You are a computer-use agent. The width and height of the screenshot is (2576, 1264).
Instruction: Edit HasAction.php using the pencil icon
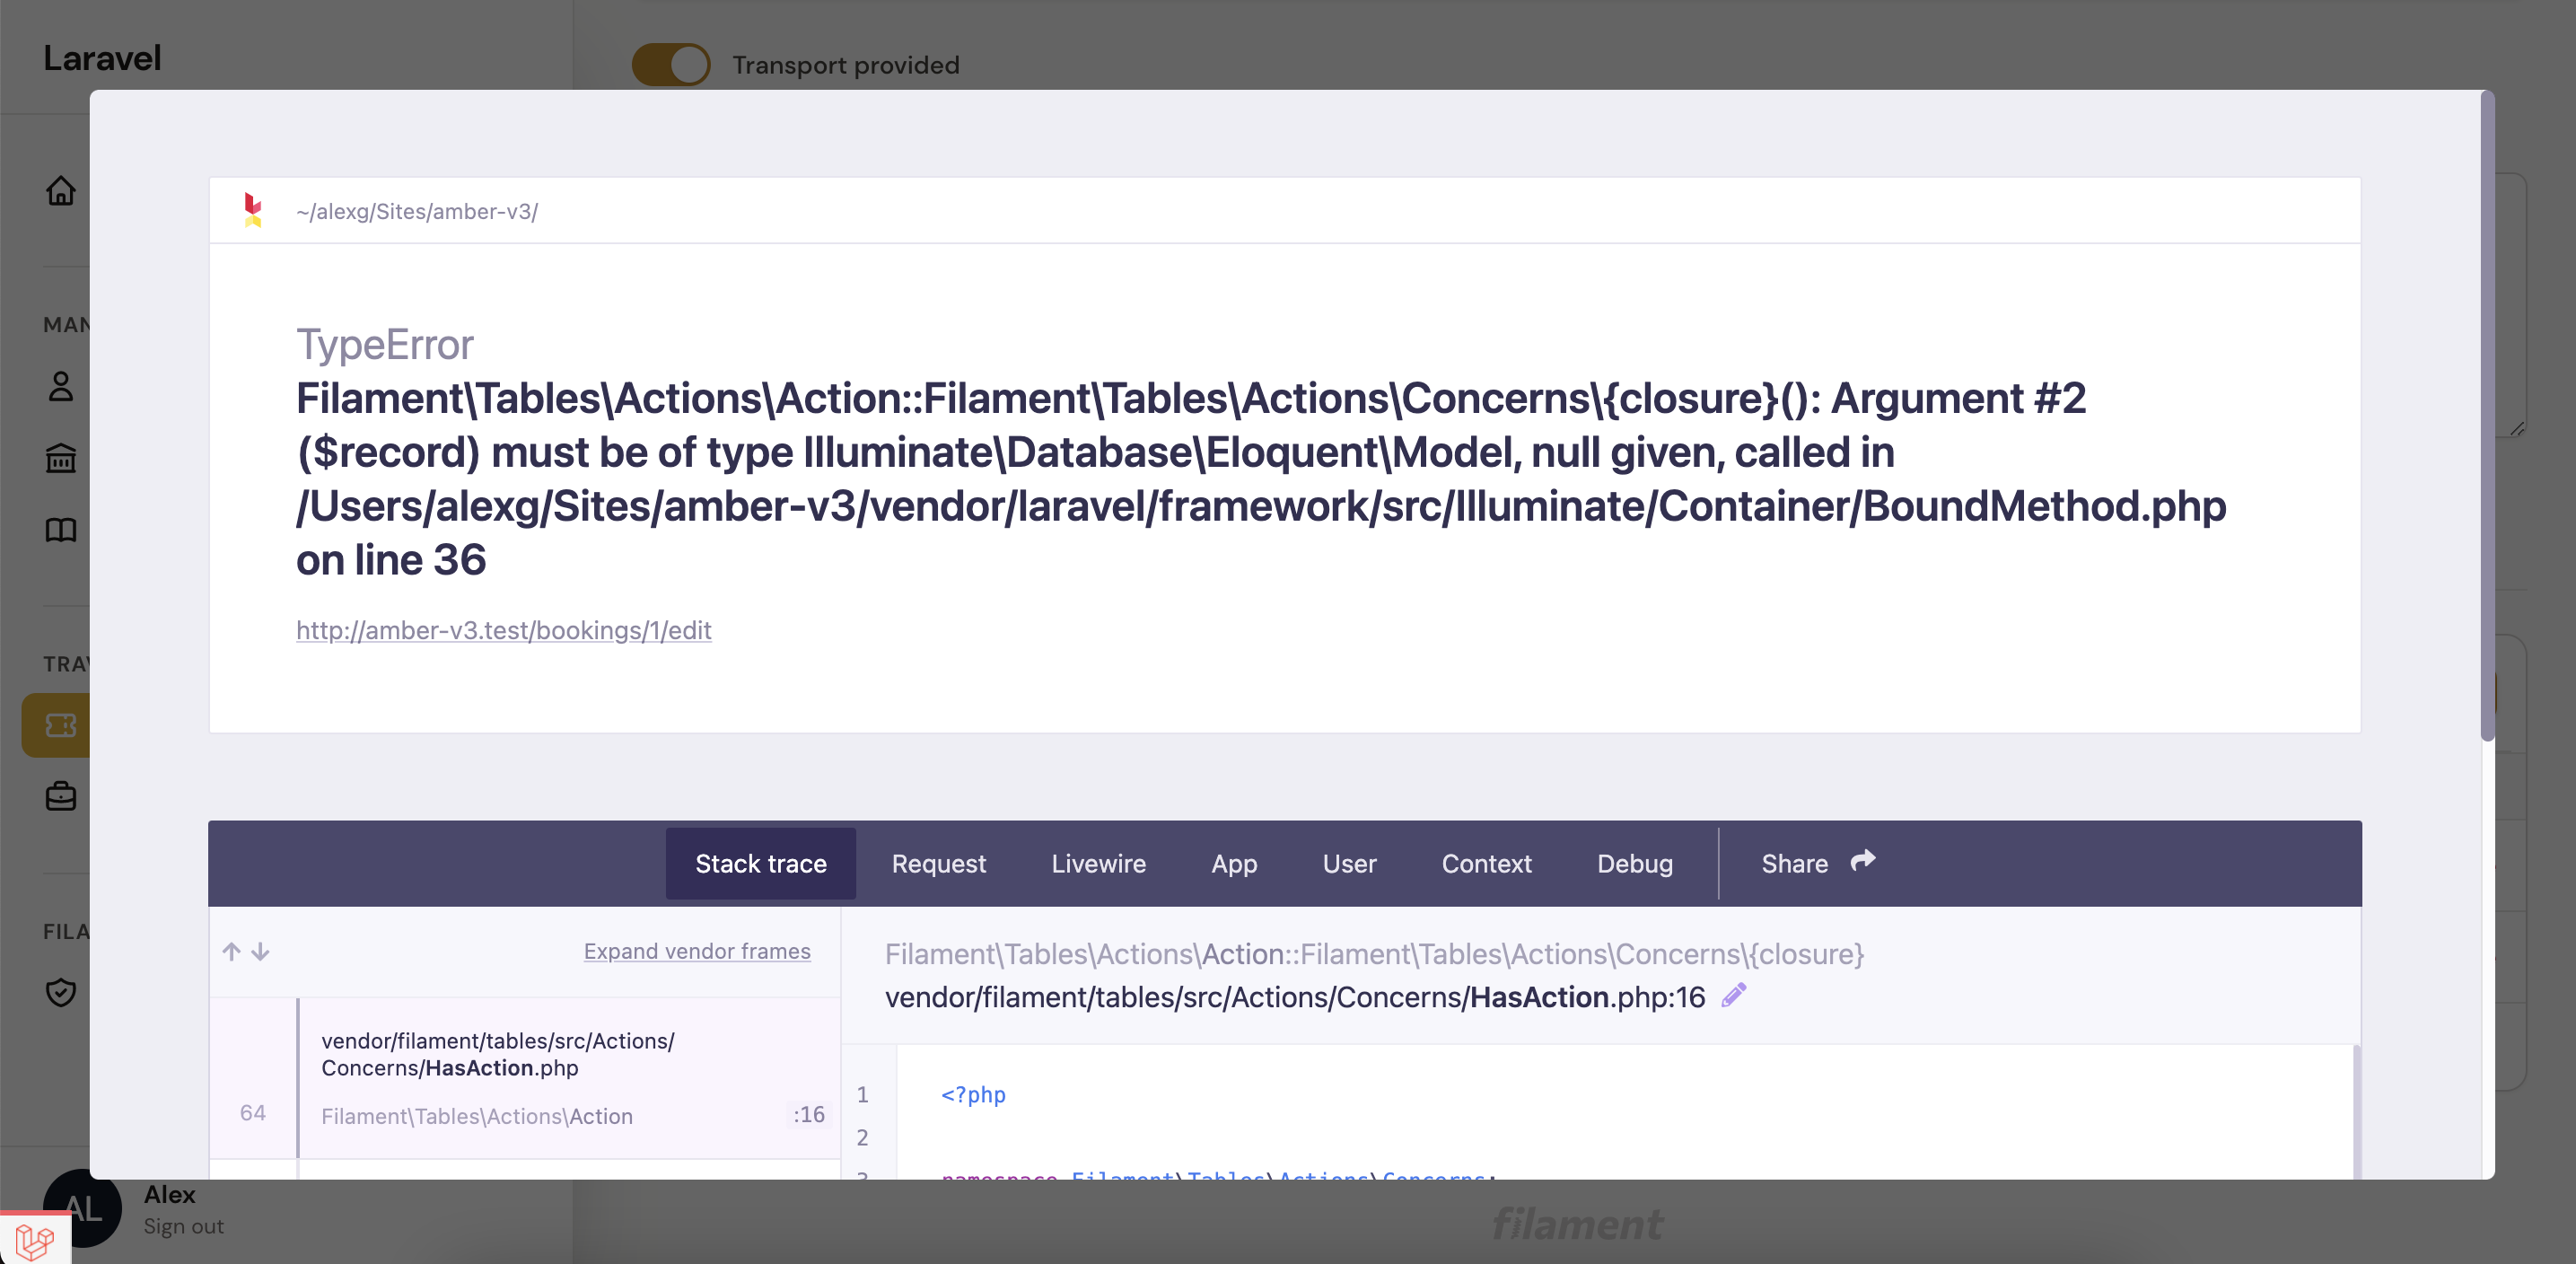click(x=1734, y=995)
